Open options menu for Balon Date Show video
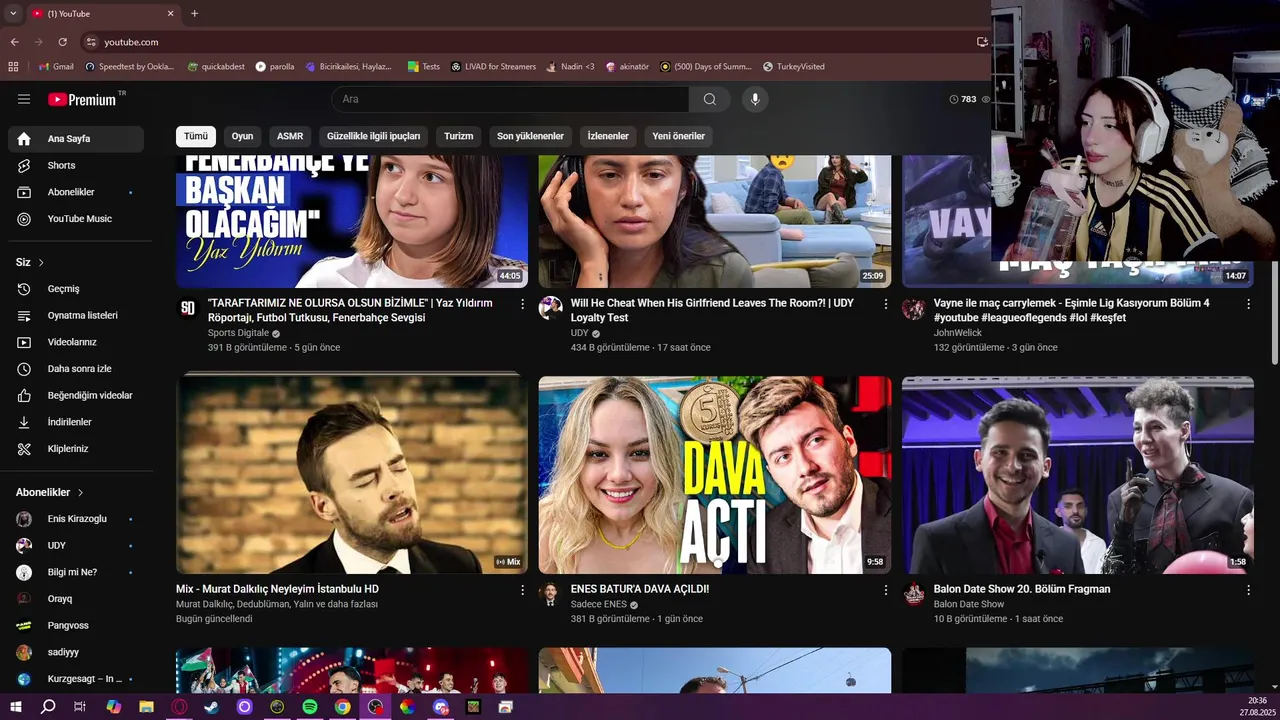 coord(1248,590)
